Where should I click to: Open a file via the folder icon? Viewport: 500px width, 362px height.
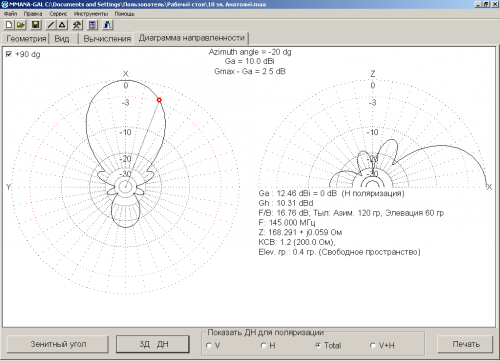[x=21, y=25]
